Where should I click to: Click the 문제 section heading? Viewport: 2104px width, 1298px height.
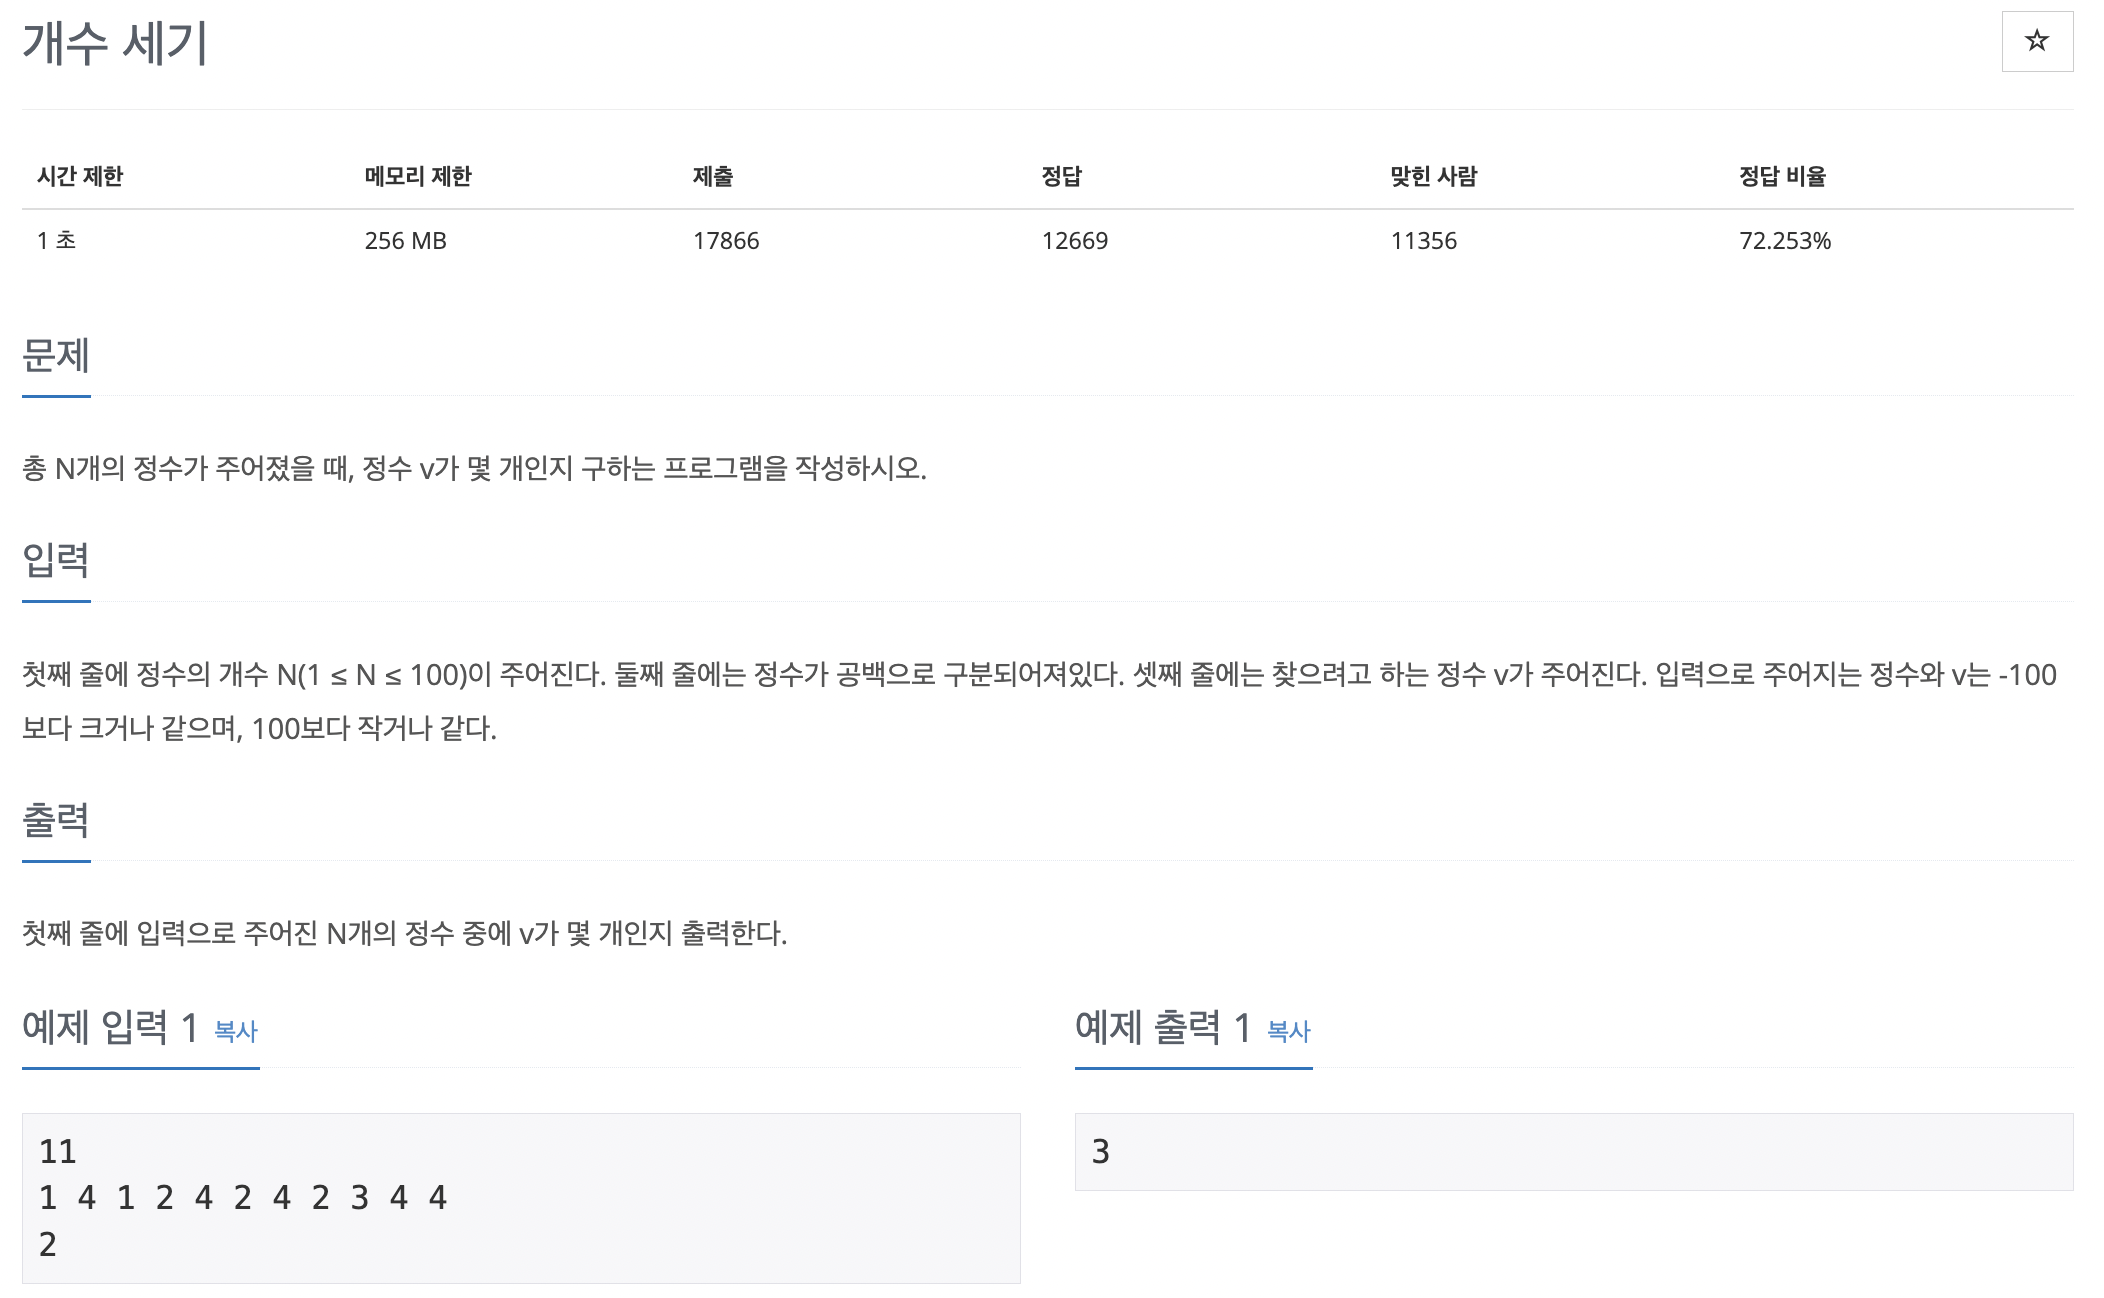point(56,356)
